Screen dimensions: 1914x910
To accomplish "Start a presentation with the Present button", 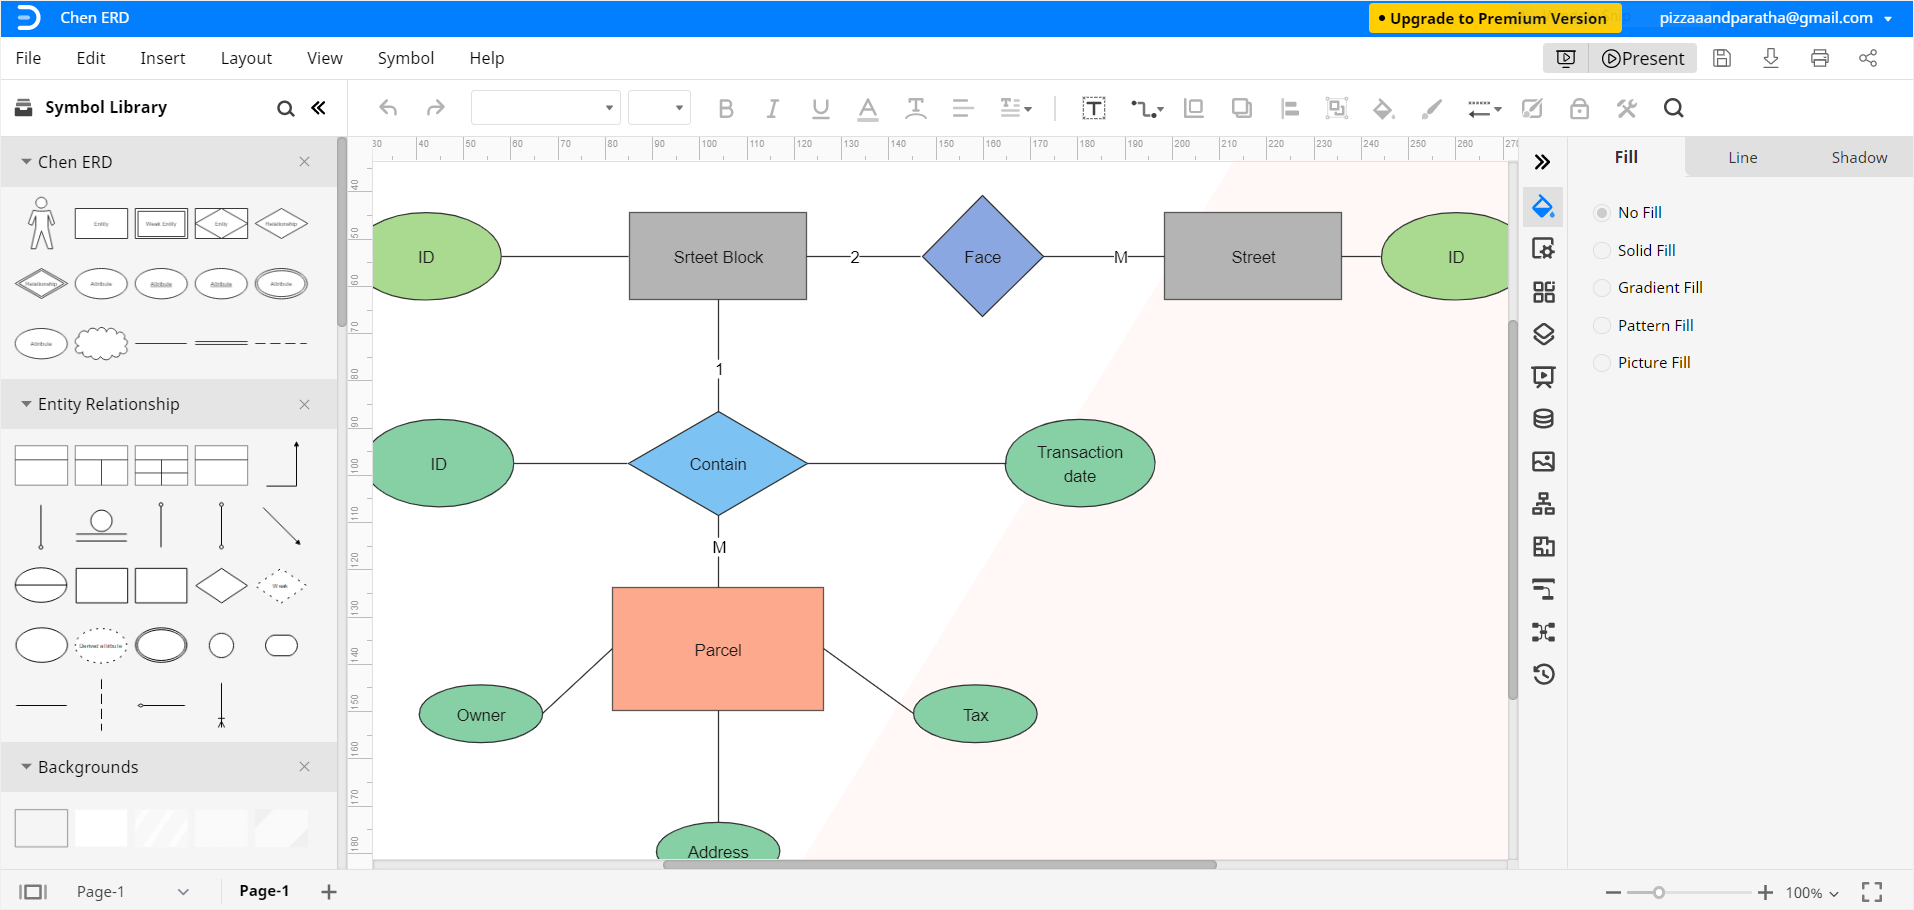I will (1643, 58).
